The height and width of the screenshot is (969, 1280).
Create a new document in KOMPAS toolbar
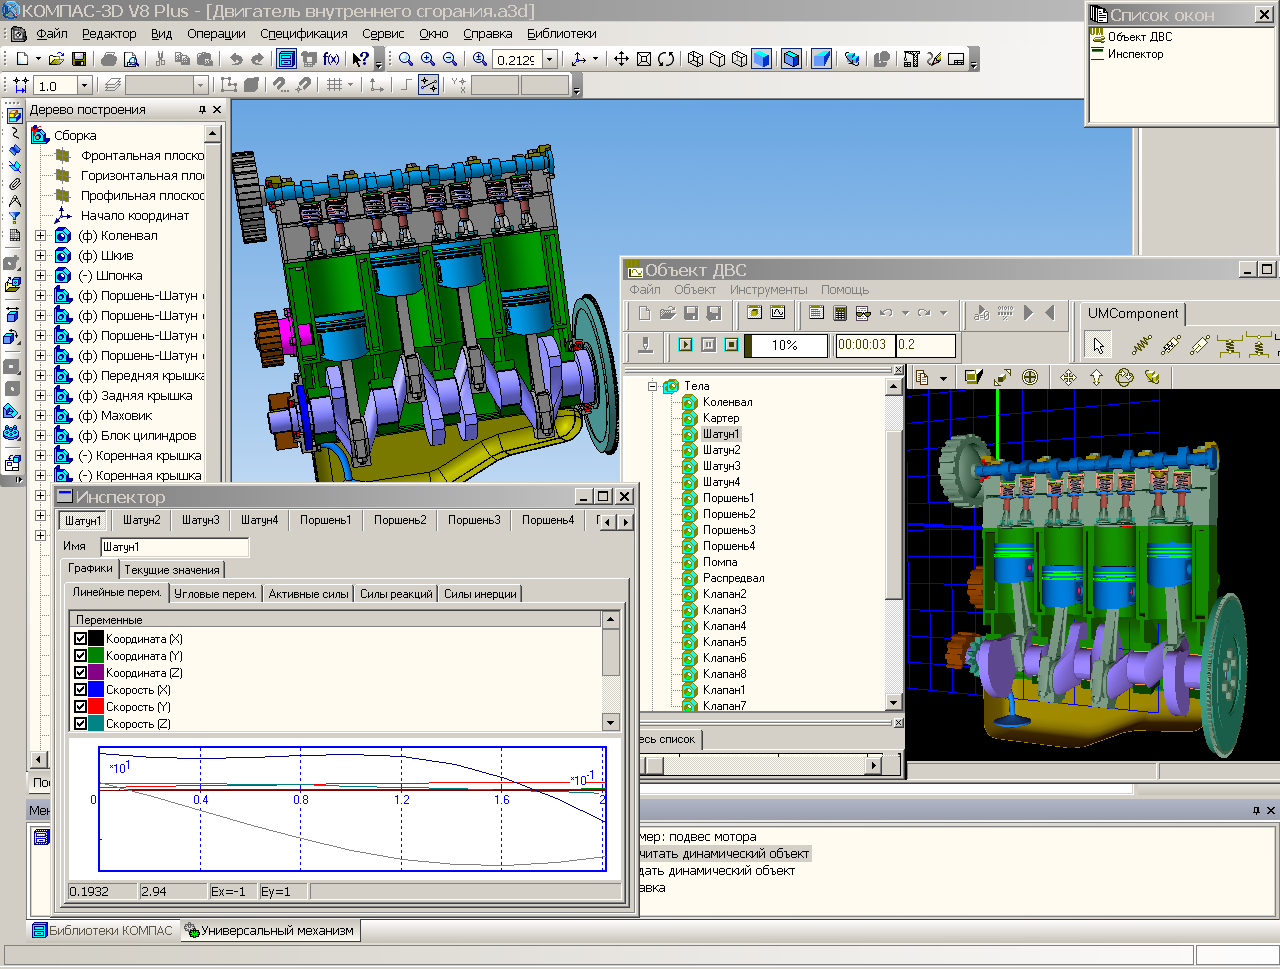[x=22, y=59]
